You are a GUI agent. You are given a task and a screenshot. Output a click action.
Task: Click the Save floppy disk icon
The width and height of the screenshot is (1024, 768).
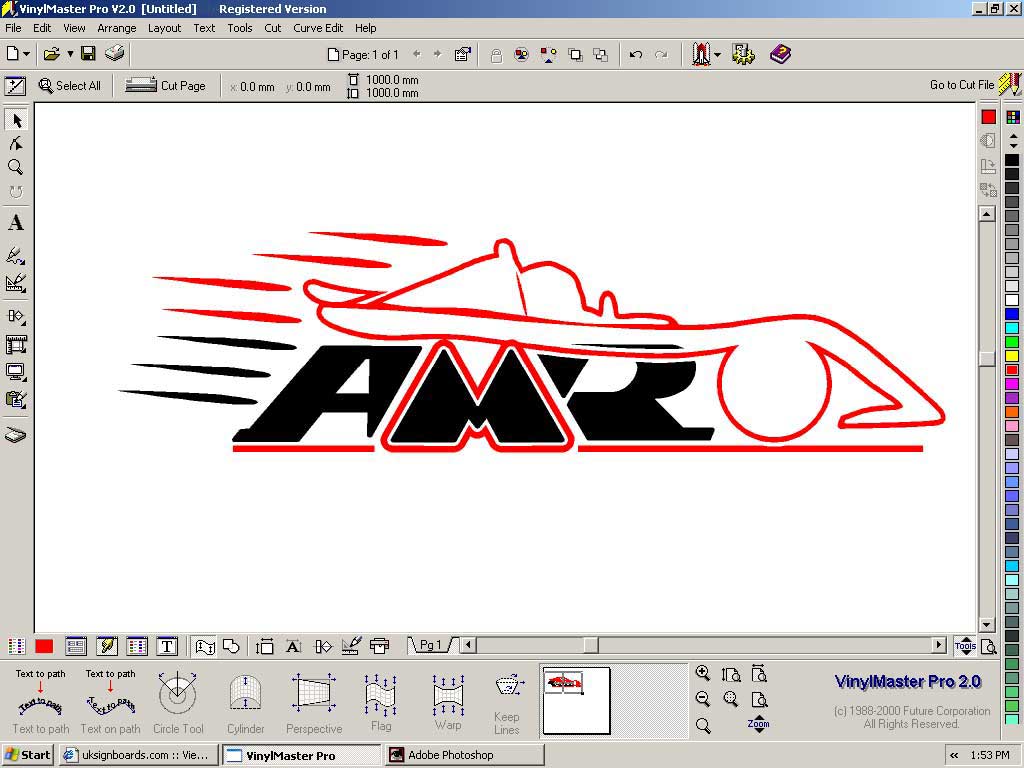pos(88,54)
